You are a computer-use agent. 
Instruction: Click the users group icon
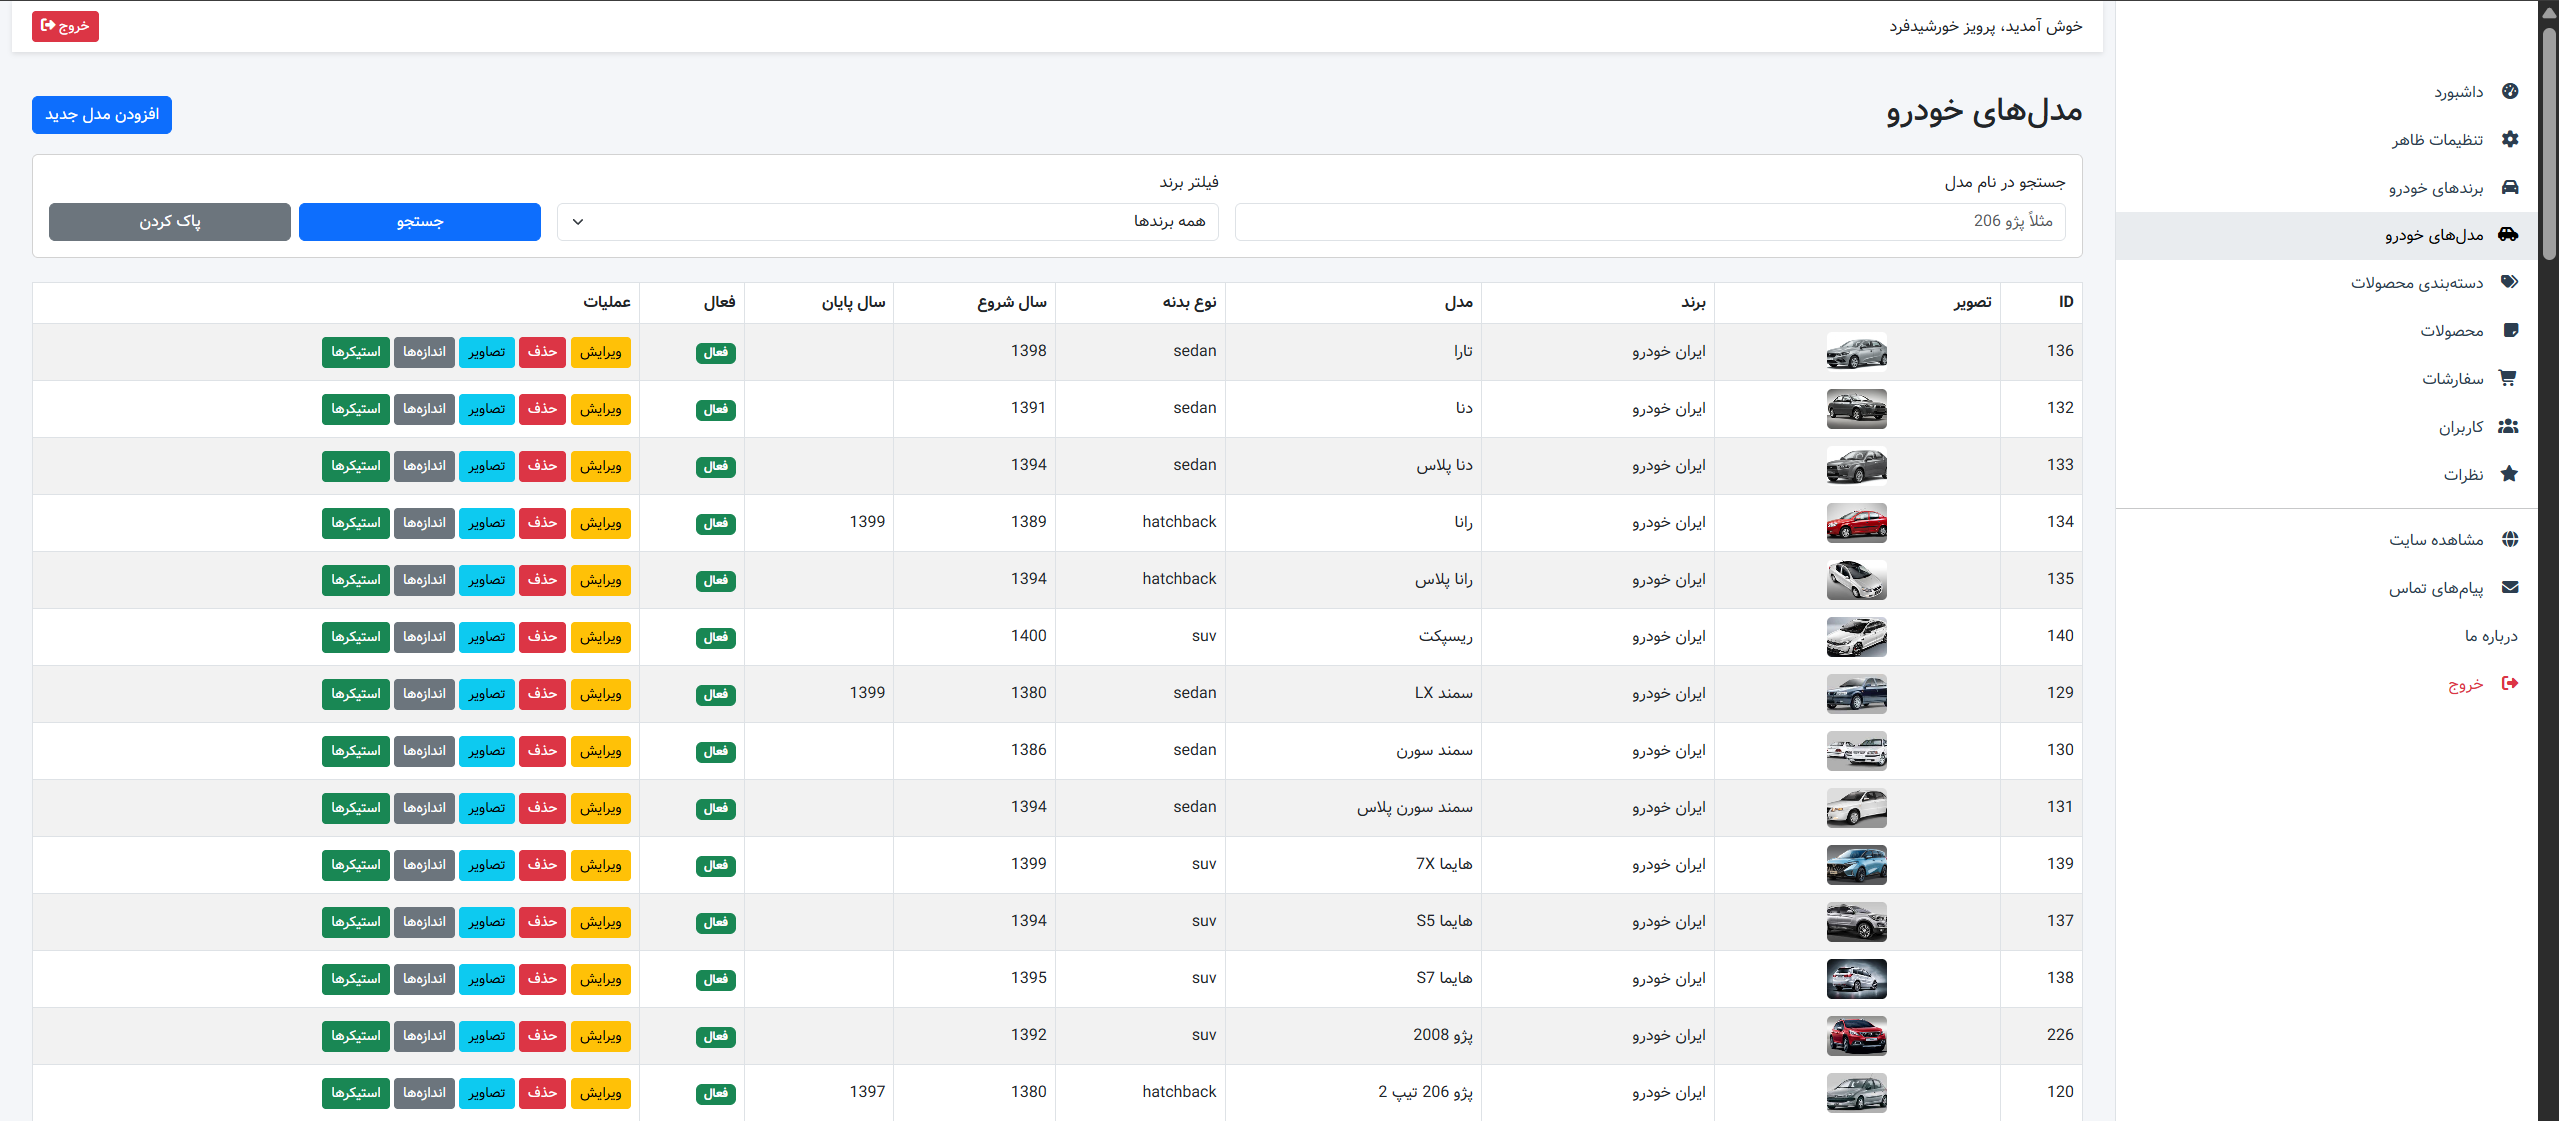click(2508, 426)
